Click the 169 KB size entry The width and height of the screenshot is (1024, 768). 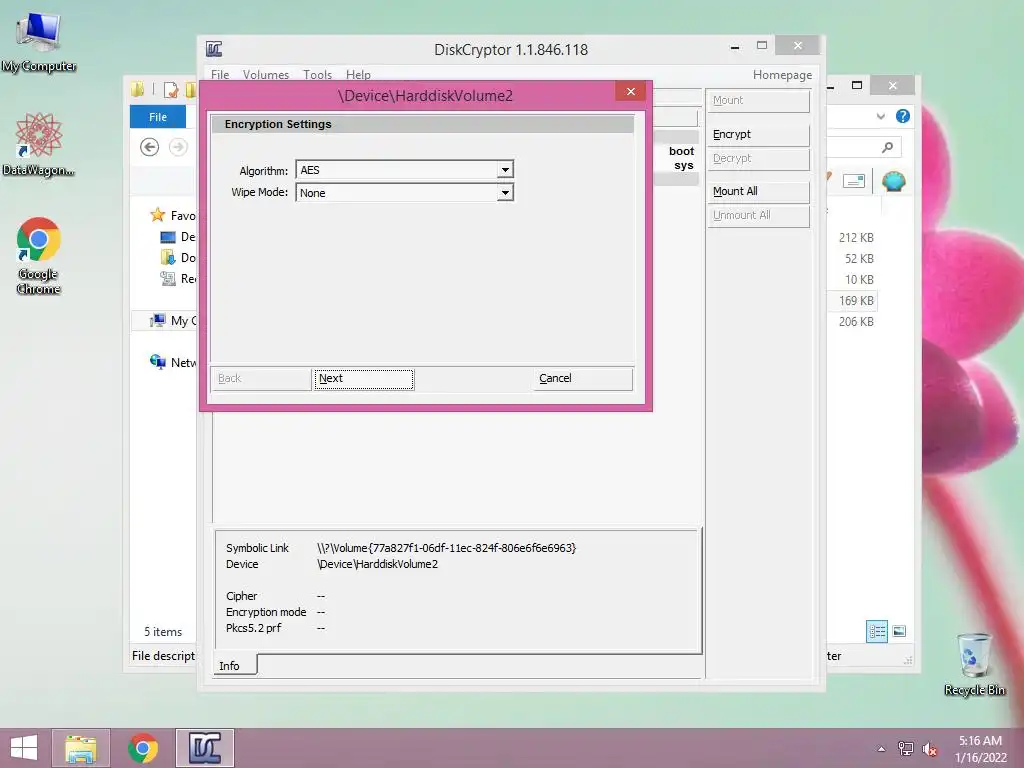point(856,300)
